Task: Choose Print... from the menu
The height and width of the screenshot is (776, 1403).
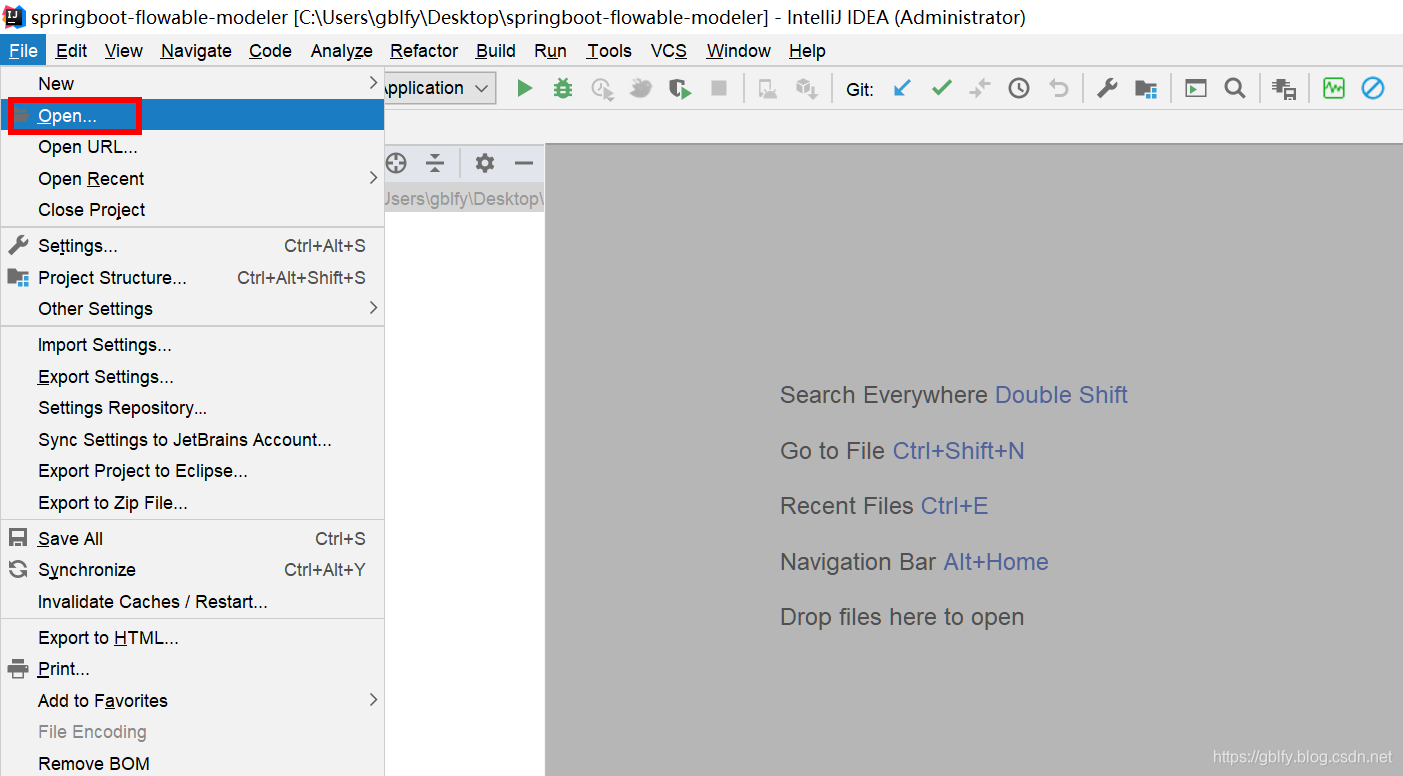Action: [193, 669]
